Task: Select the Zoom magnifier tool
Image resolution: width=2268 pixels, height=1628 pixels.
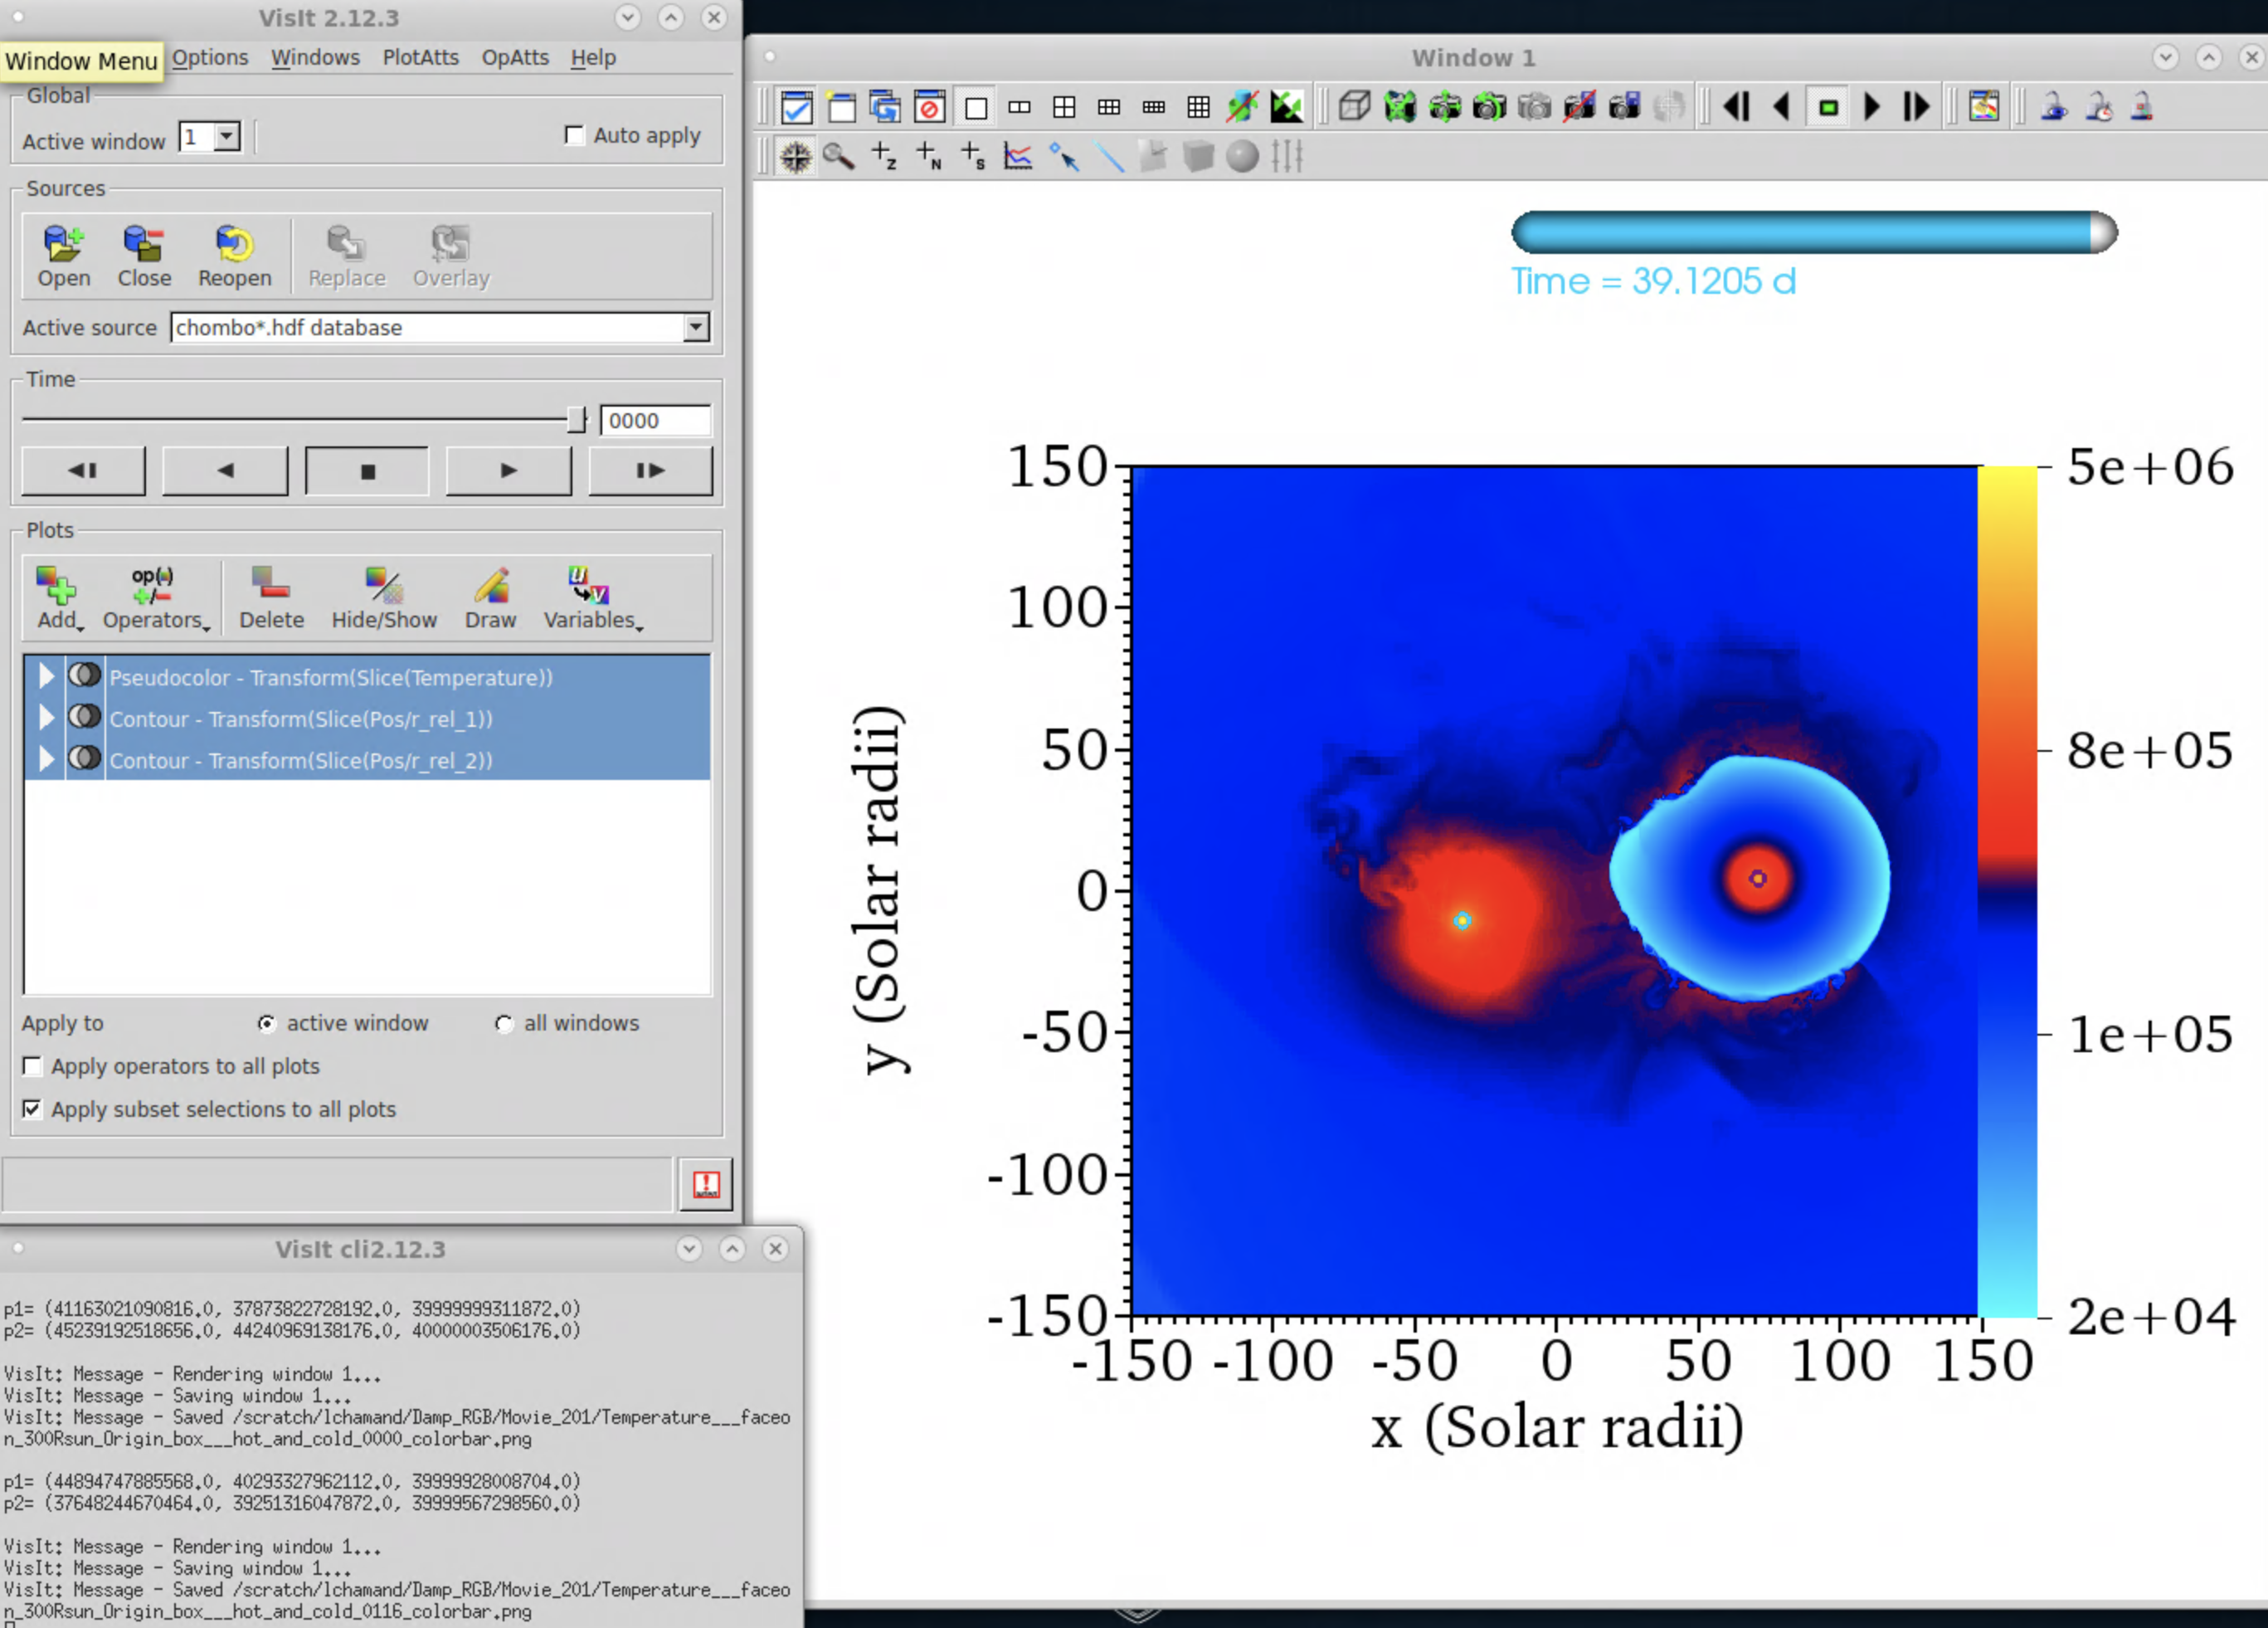Action: (839, 157)
